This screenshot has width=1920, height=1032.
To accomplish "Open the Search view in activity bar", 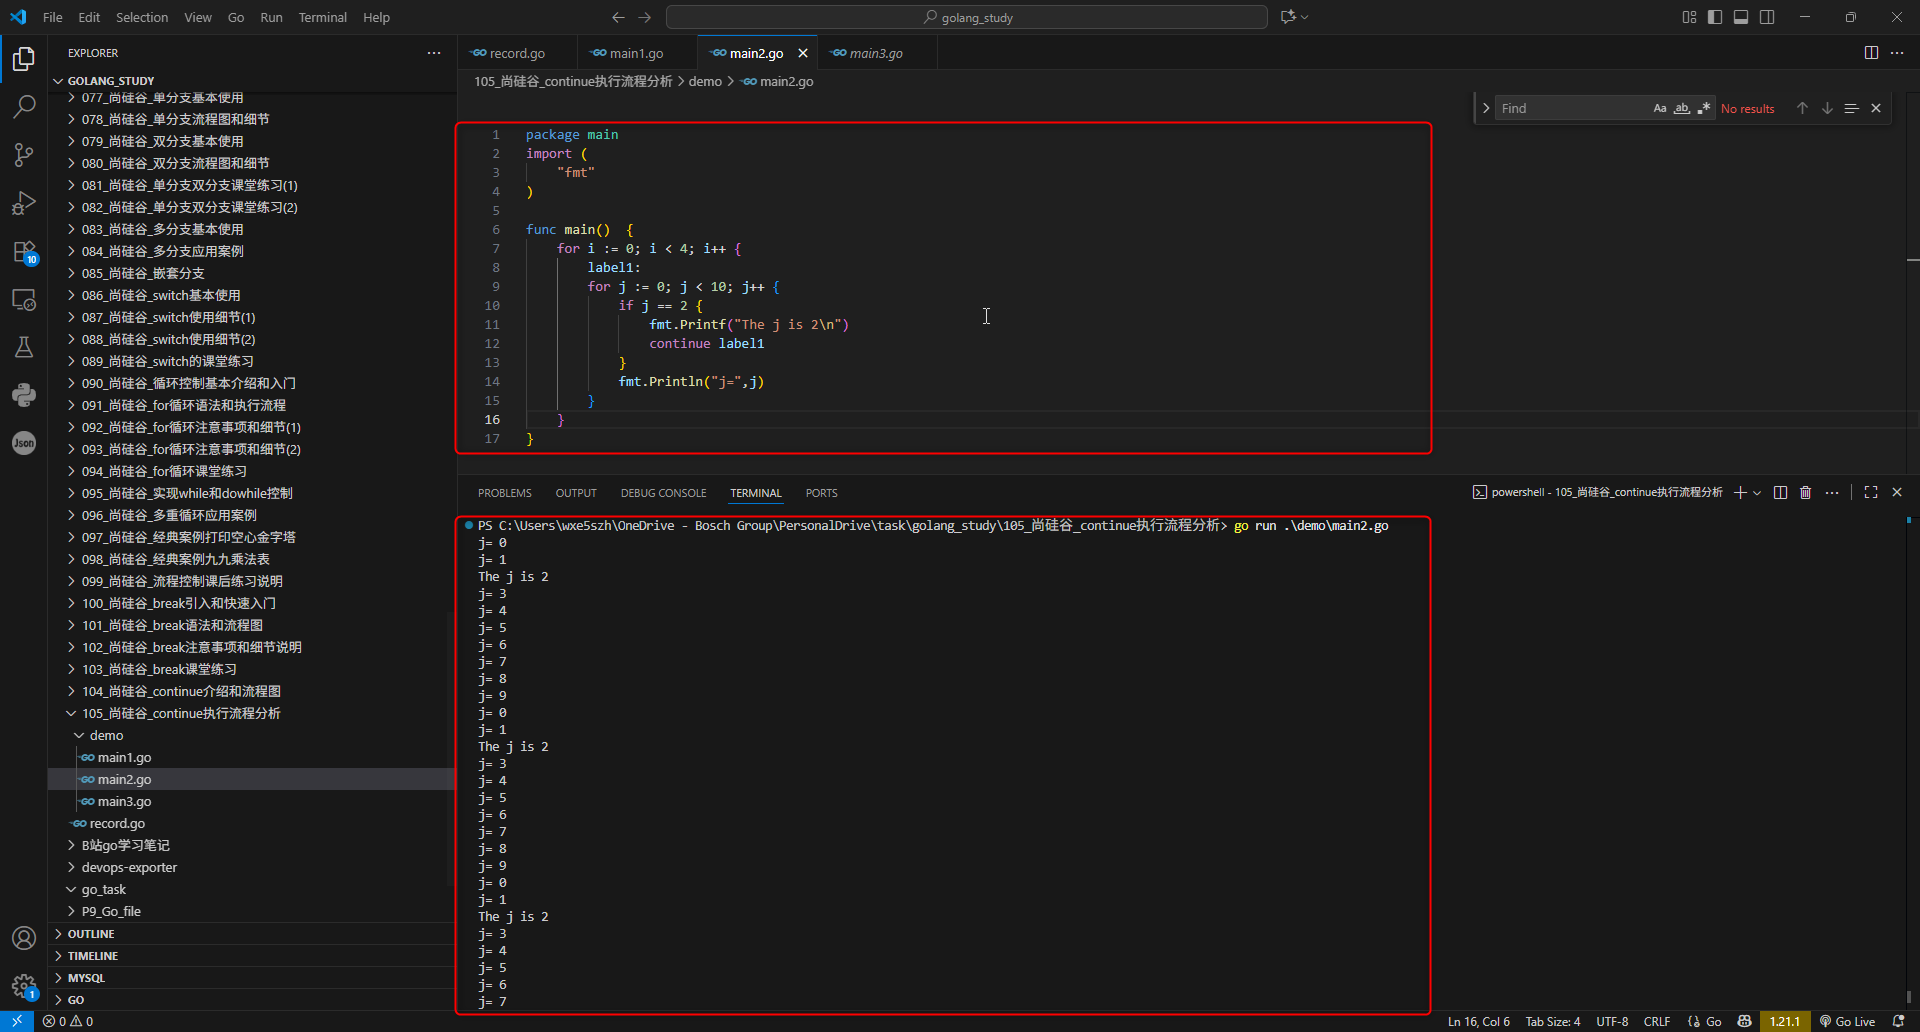I will click(24, 106).
